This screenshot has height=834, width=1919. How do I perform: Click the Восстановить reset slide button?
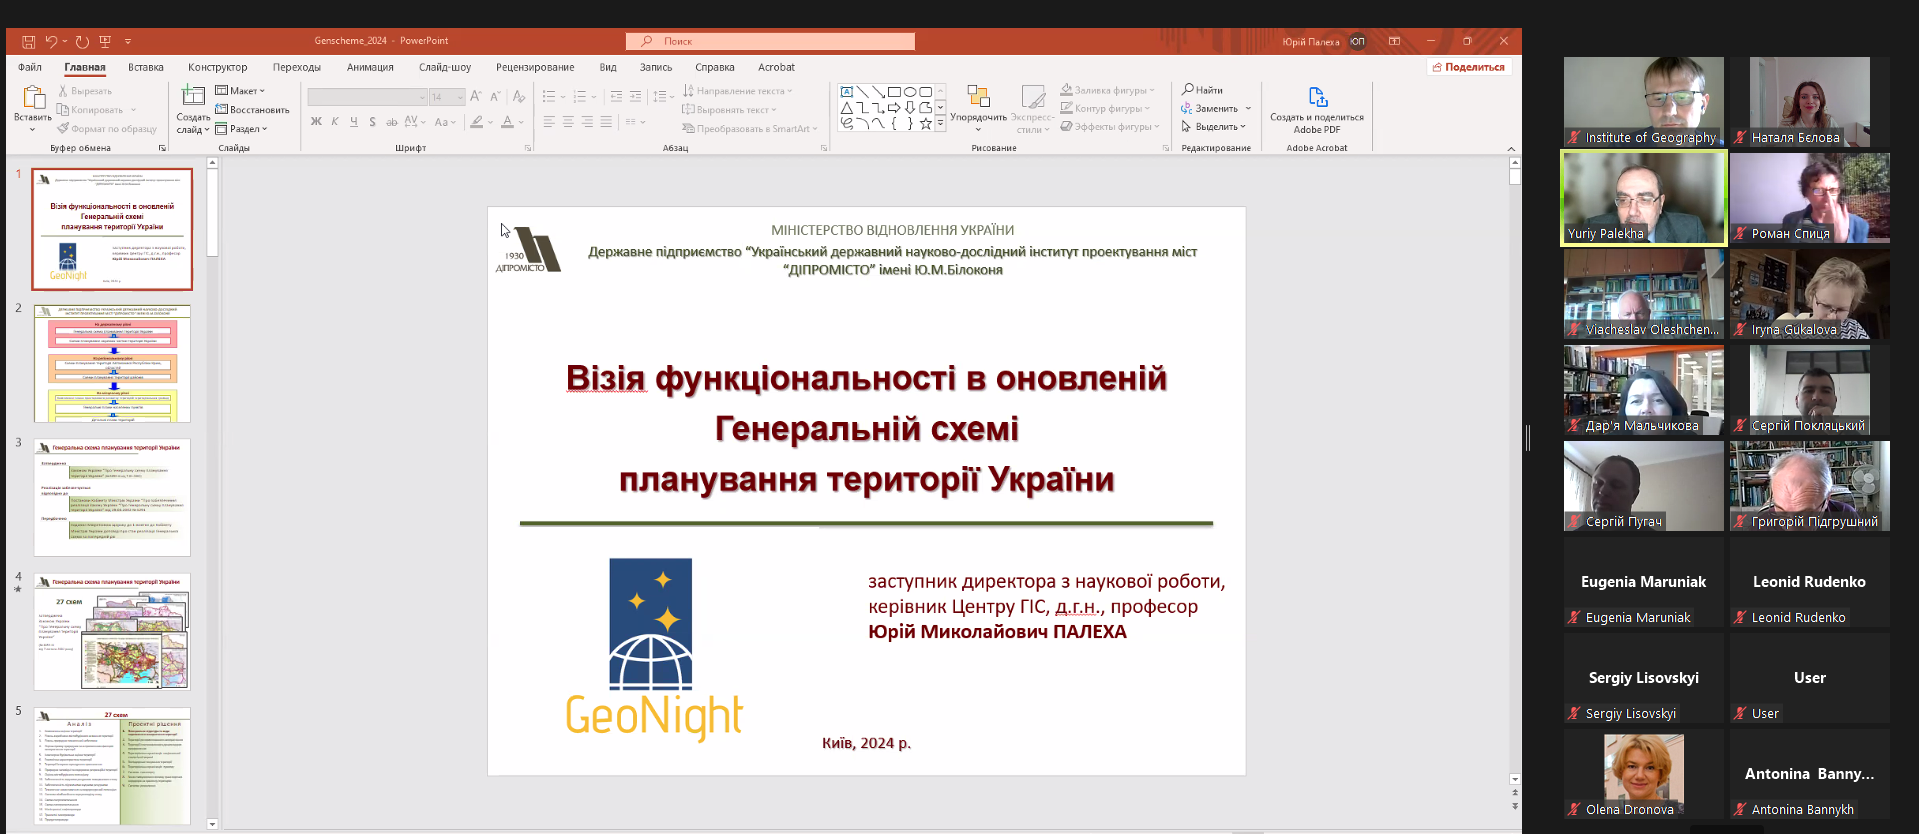tap(252, 110)
